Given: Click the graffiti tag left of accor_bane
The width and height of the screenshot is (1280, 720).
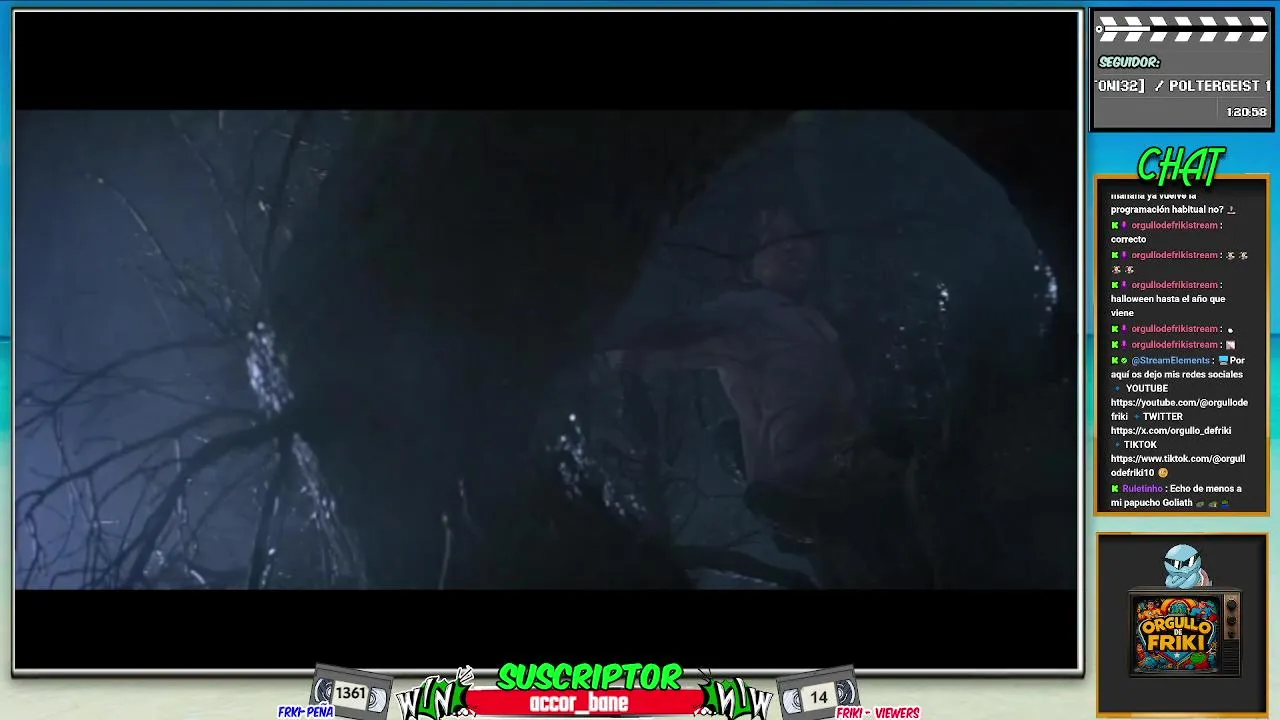Looking at the screenshot, I should 435,694.
